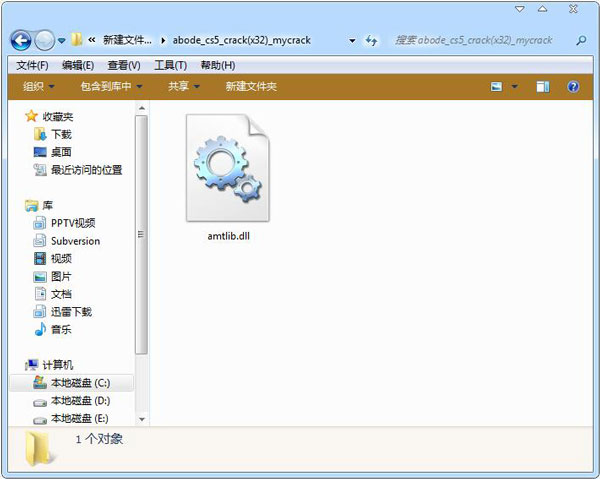Viewport: 600px width, 479px height.
Task: Open the view options dropdown arrow
Action: [515, 87]
